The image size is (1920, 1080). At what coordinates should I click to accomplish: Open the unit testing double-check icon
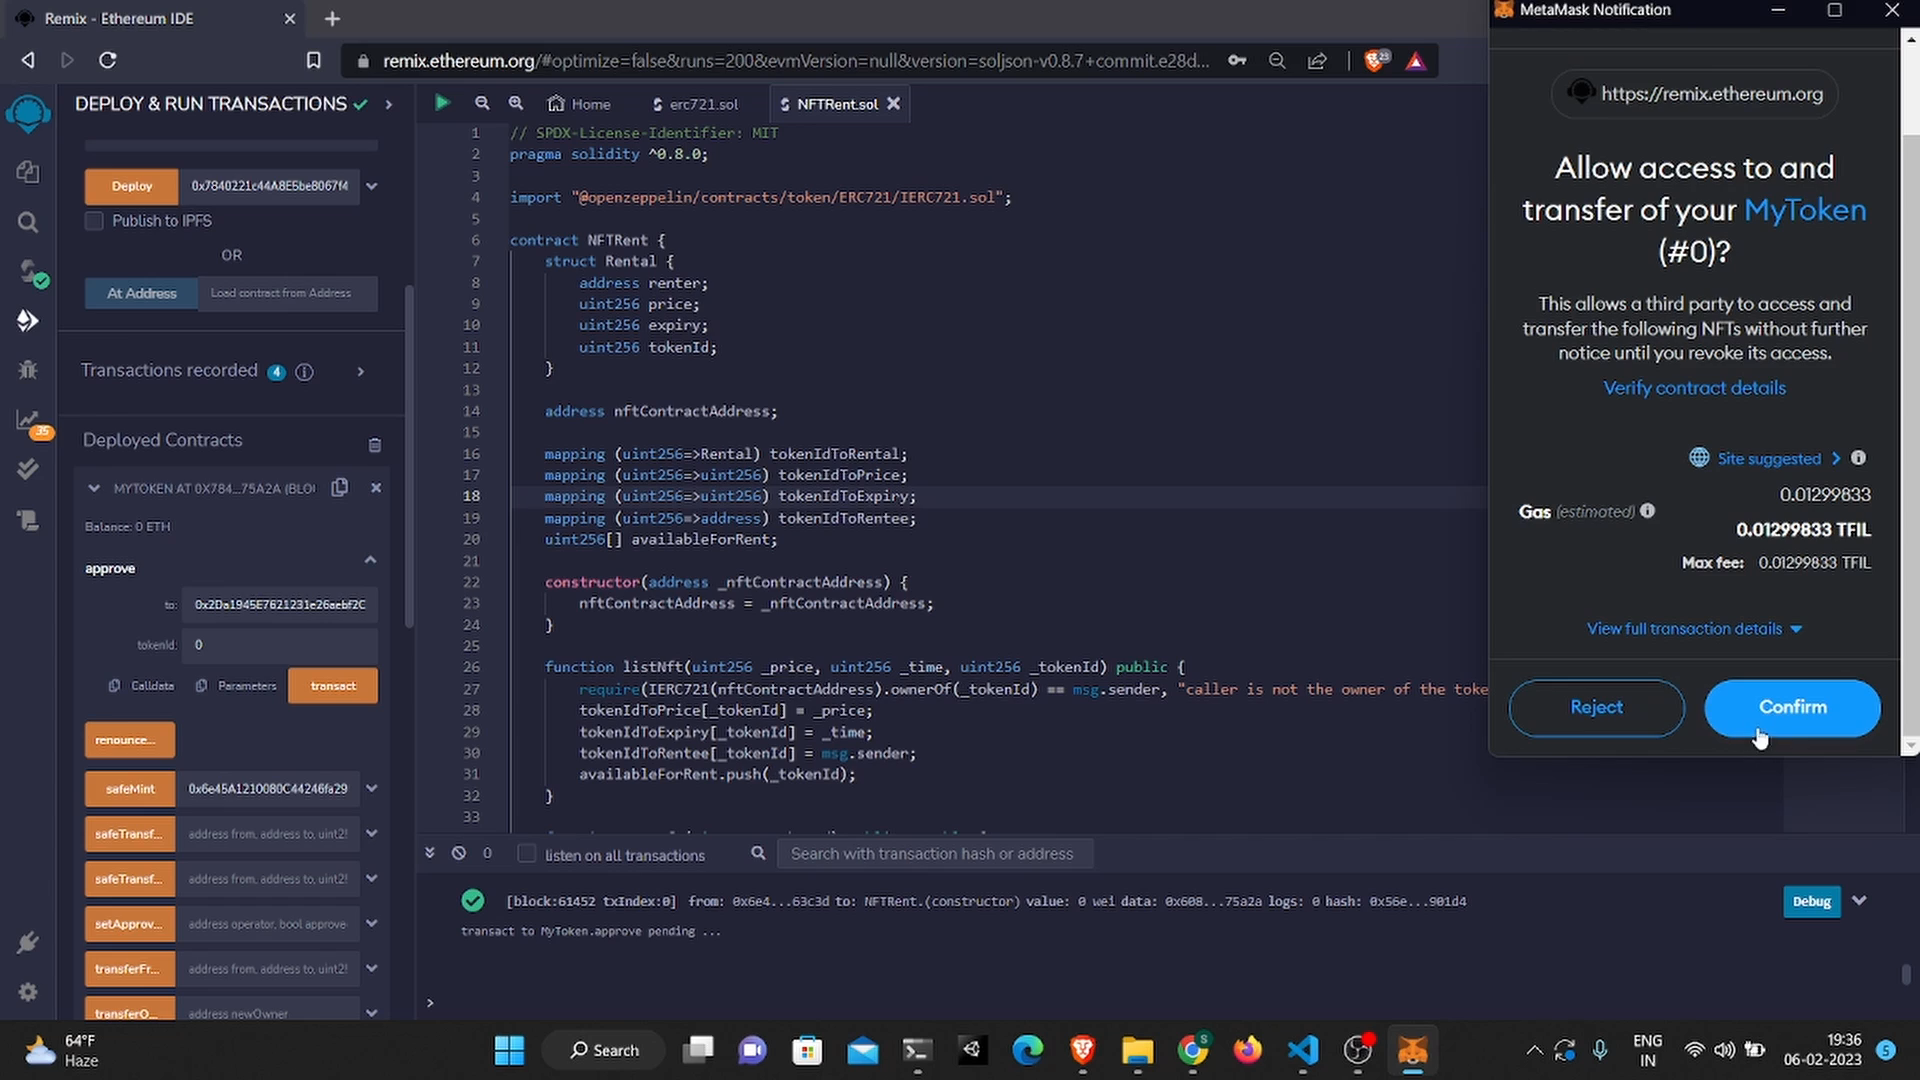(x=28, y=469)
